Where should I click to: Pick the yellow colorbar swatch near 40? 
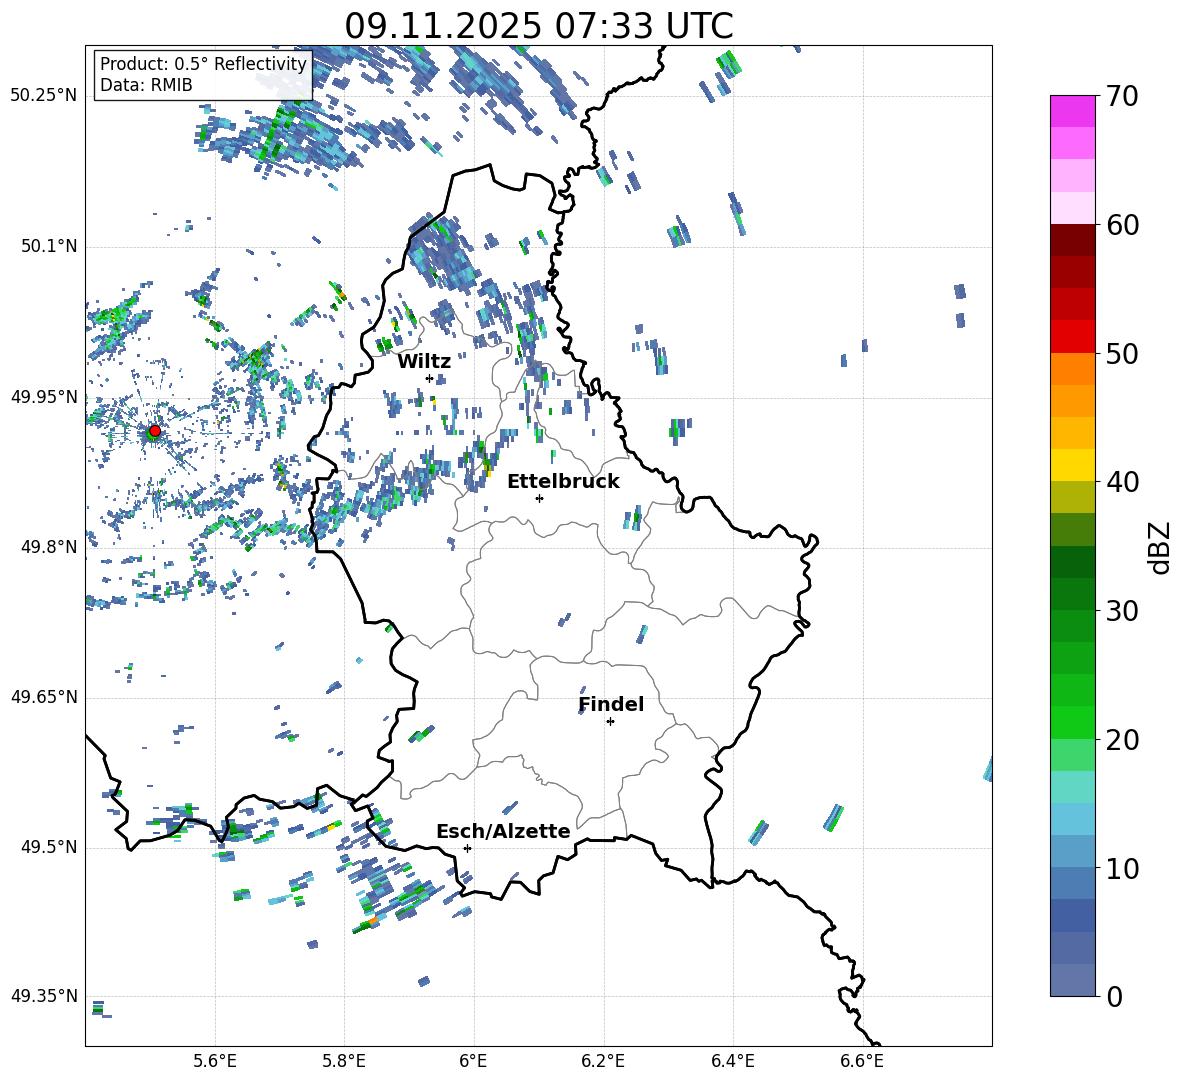coord(1073,465)
